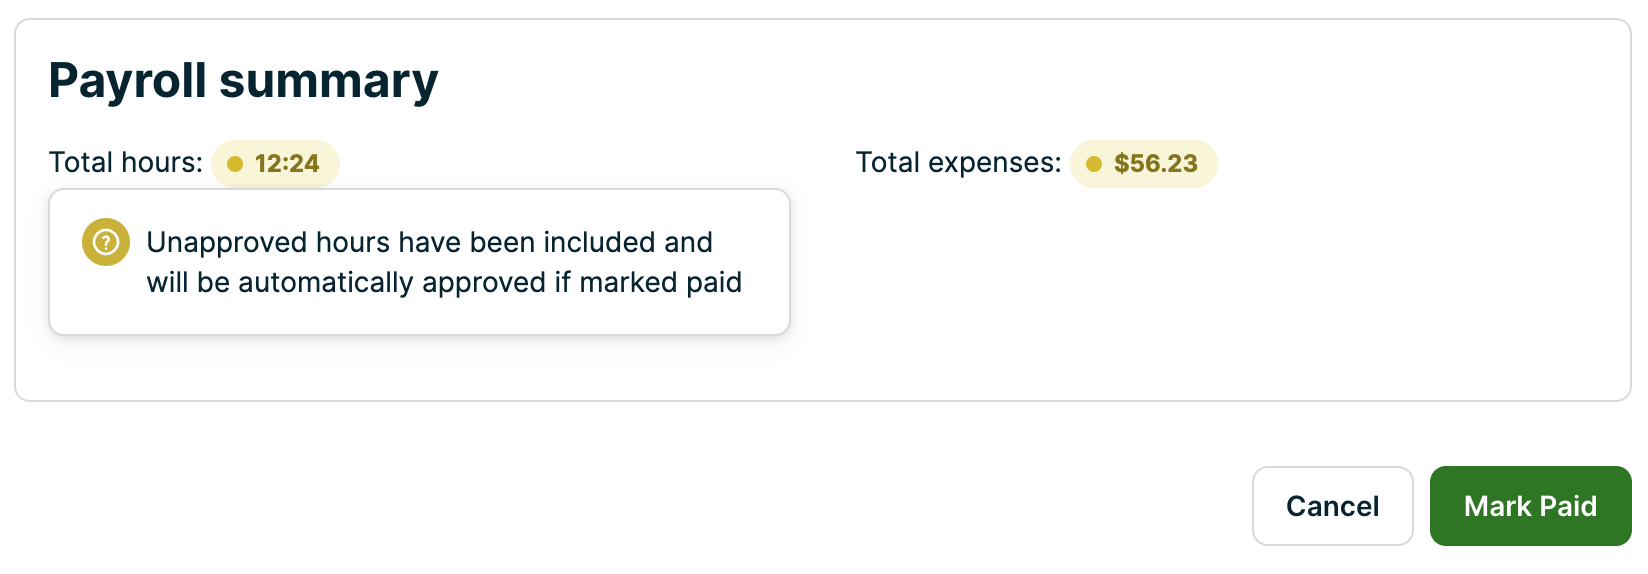The height and width of the screenshot is (574, 1648).
Task: Click the yellow dot beside 12:24
Action: click(x=235, y=164)
